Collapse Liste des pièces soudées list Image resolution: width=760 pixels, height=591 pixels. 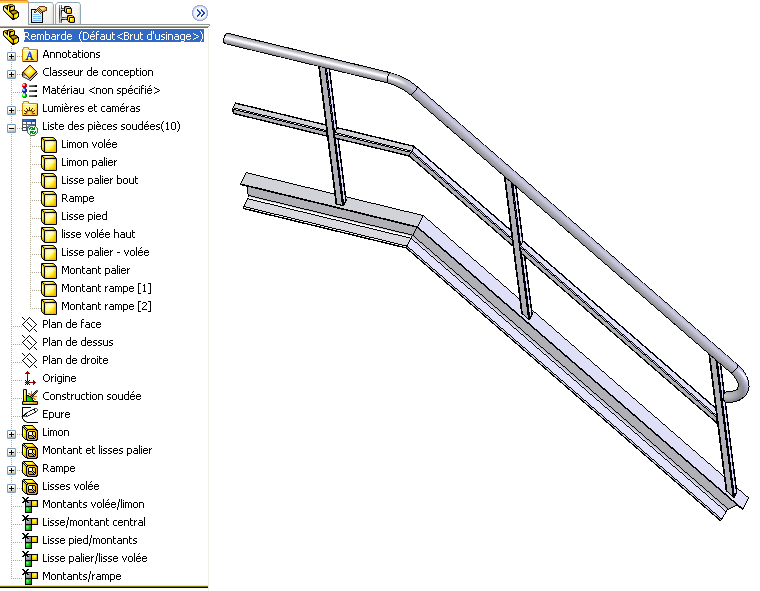click(11, 128)
